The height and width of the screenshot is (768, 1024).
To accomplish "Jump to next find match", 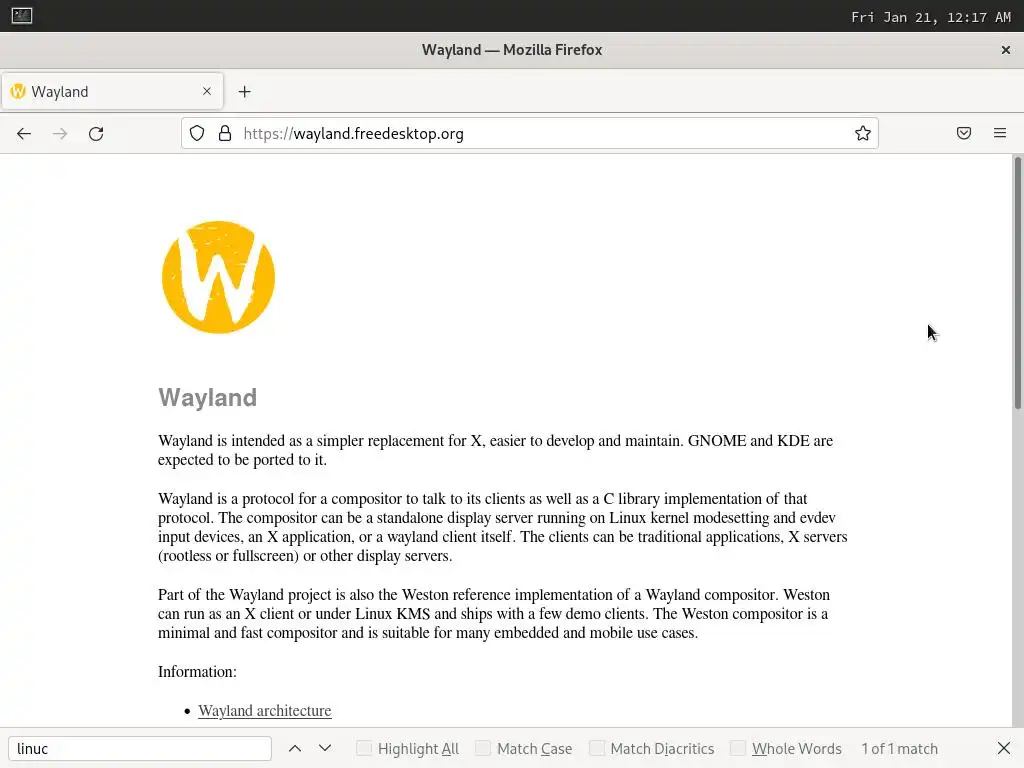I will pyautogui.click(x=325, y=748).
